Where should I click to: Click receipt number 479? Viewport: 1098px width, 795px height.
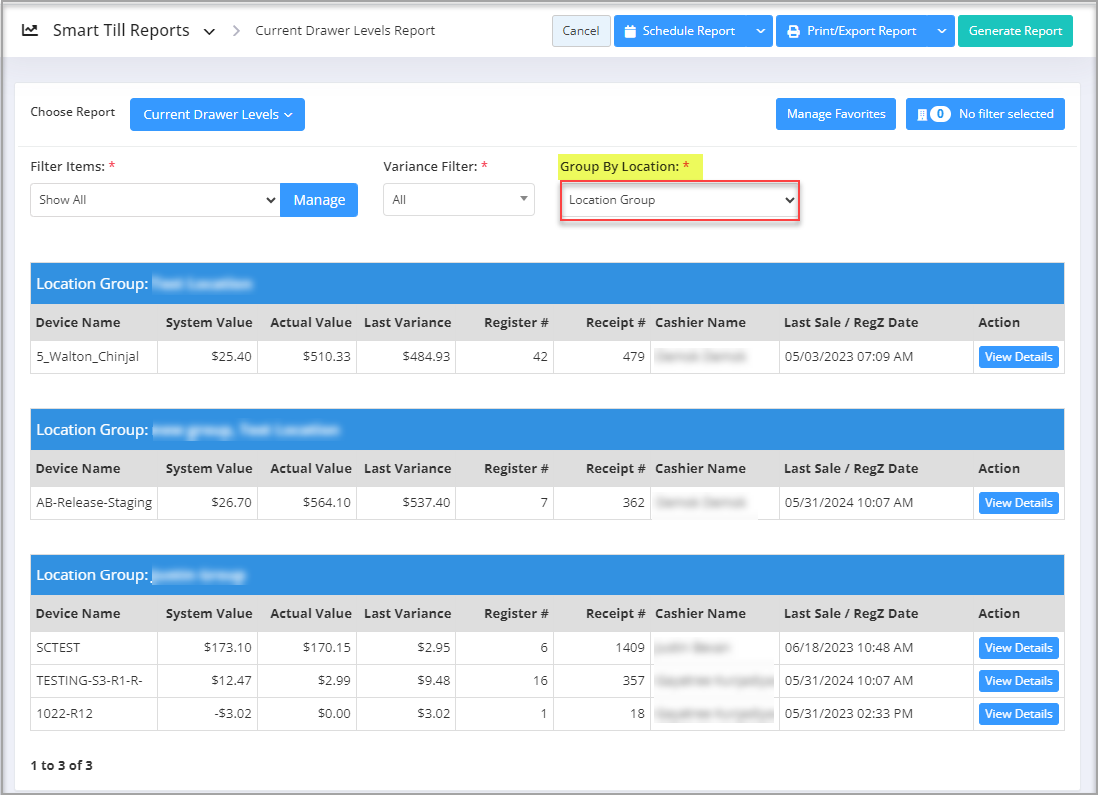tap(633, 357)
